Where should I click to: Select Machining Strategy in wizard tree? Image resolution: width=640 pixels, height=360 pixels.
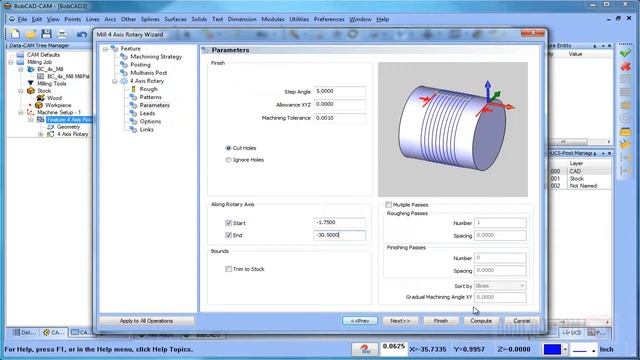[156, 57]
